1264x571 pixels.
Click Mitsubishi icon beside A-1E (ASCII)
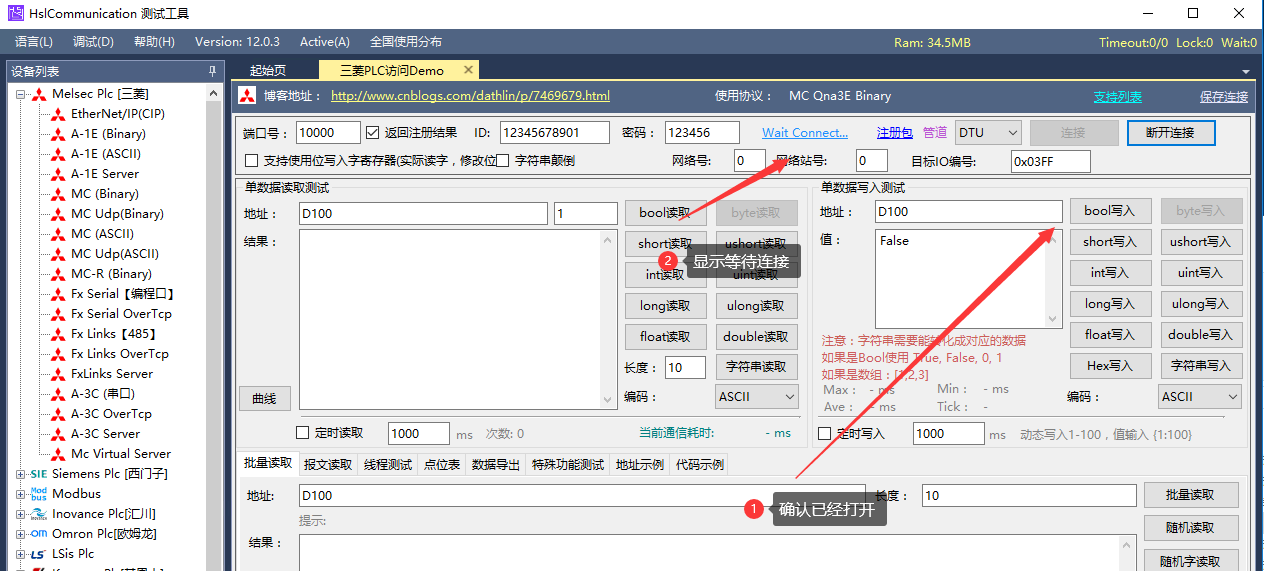pyautogui.click(x=58, y=154)
